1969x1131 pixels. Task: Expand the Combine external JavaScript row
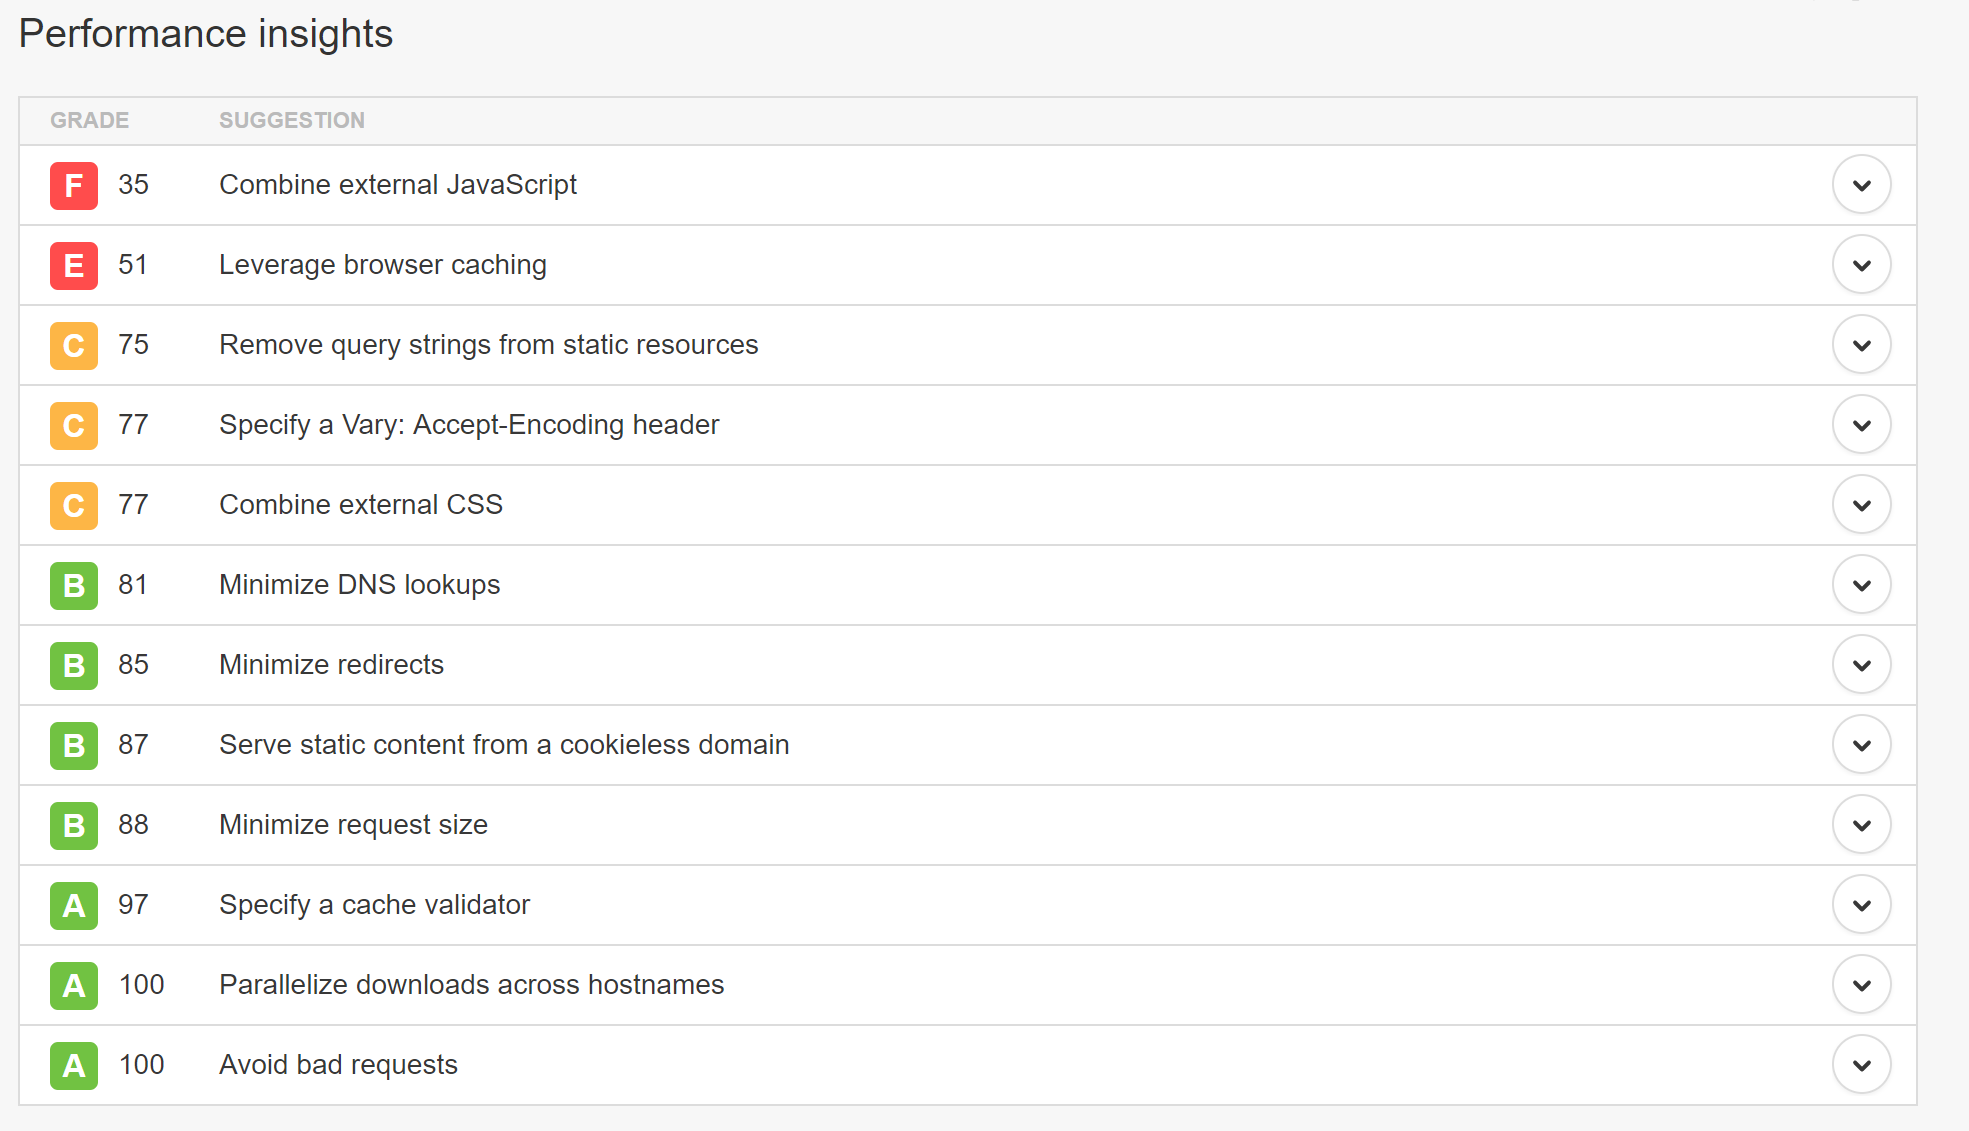click(x=1861, y=185)
